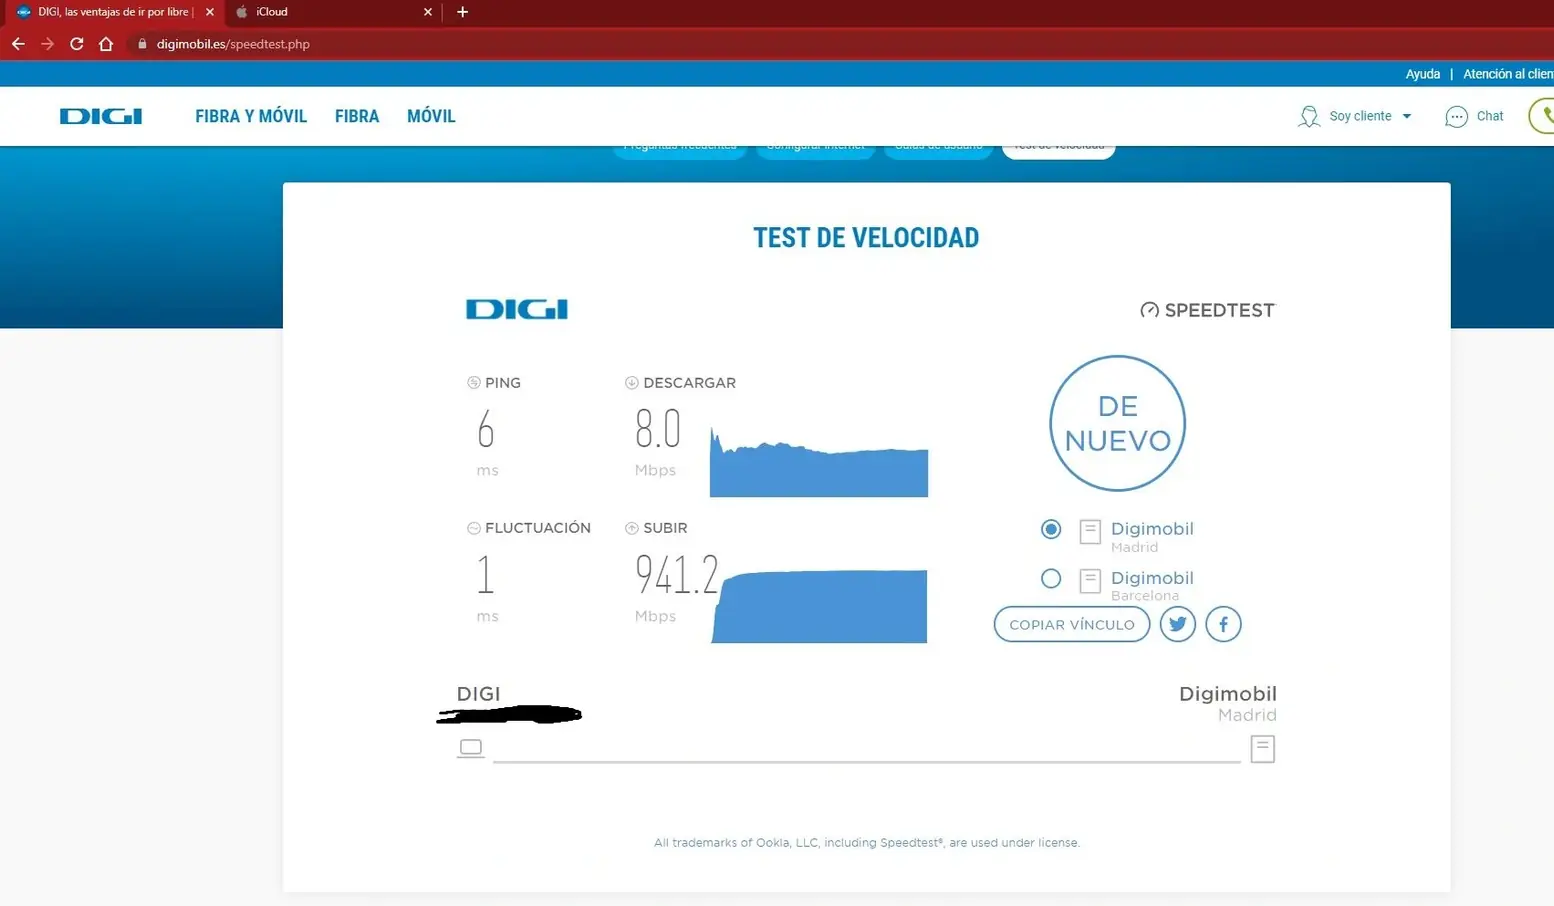
Task: Share result on Twitter
Action: tap(1177, 624)
